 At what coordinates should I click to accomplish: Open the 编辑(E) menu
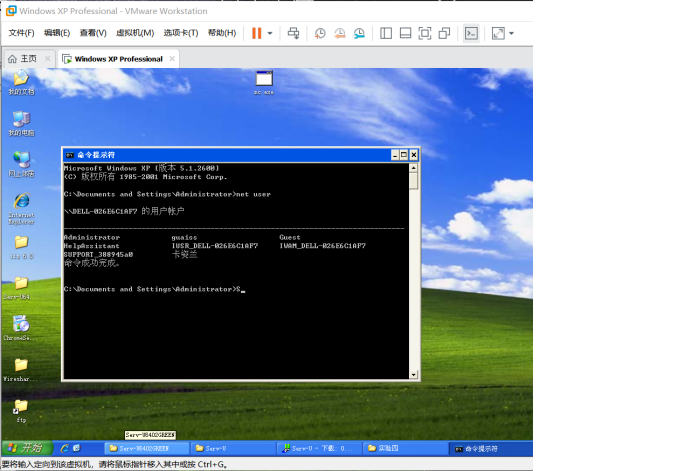coord(57,33)
